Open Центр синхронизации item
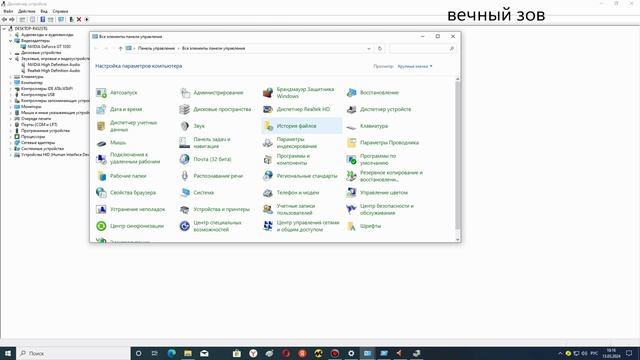 130,226
